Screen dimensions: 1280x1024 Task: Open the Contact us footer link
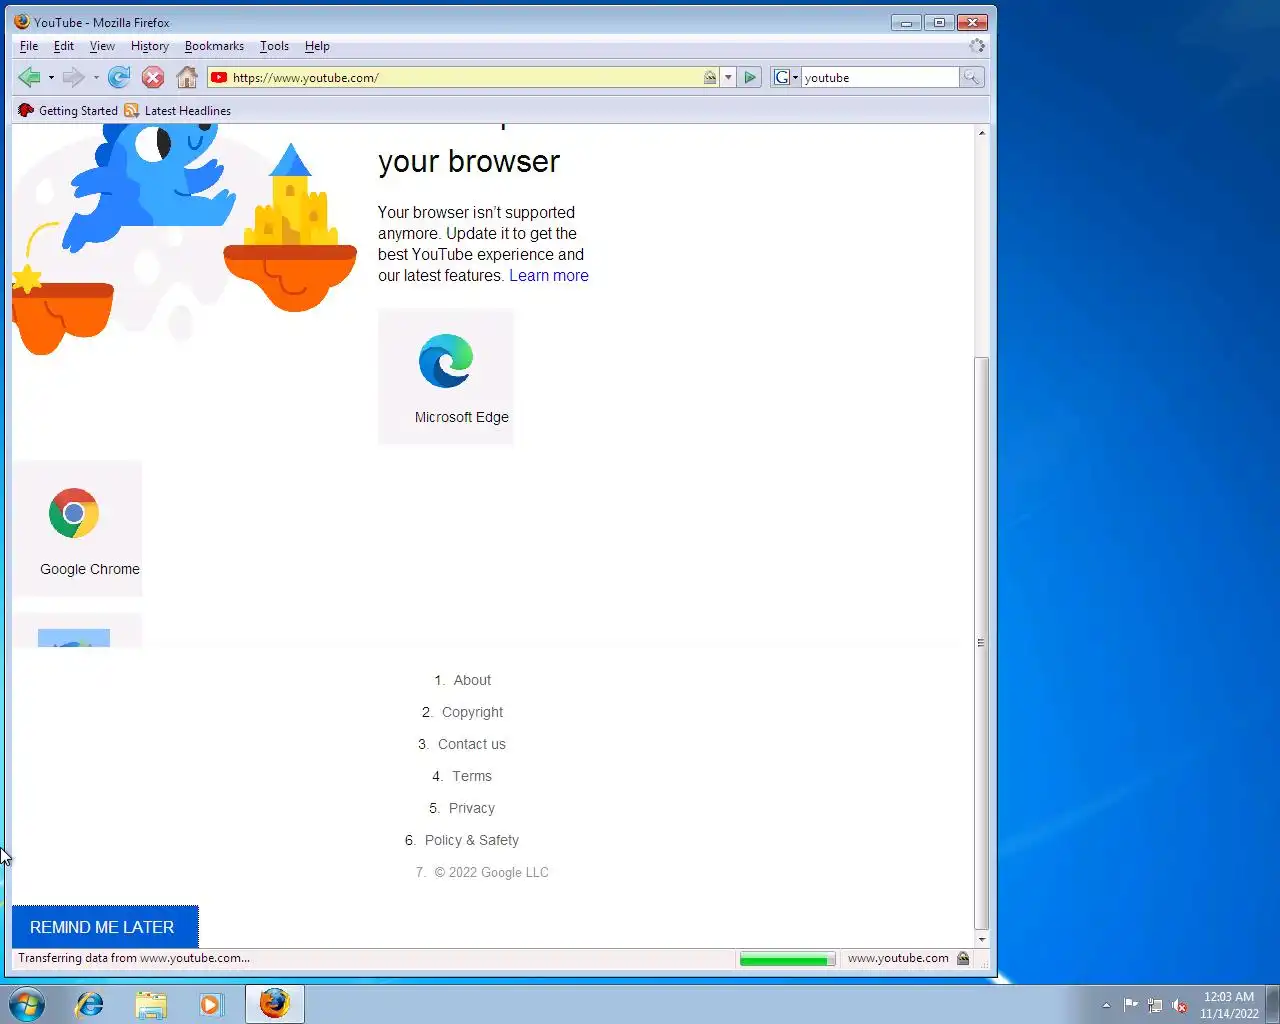(472, 744)
